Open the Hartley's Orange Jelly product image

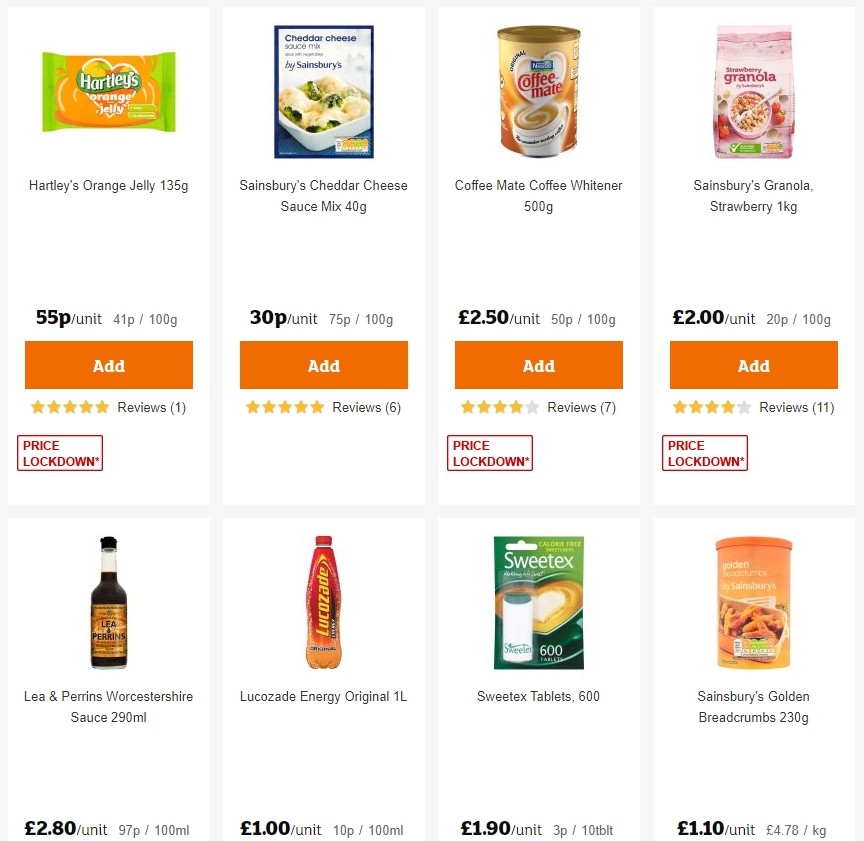[x=108, y=91]
